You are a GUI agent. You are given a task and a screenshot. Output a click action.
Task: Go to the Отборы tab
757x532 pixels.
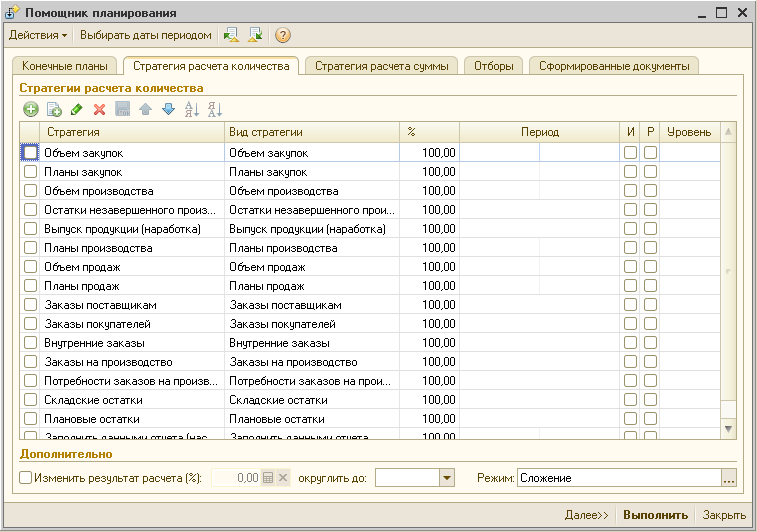493,66
